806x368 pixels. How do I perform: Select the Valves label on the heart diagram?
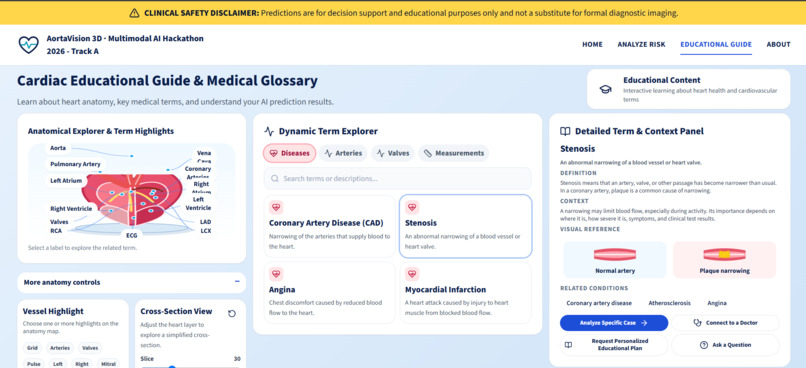point(59,222)
